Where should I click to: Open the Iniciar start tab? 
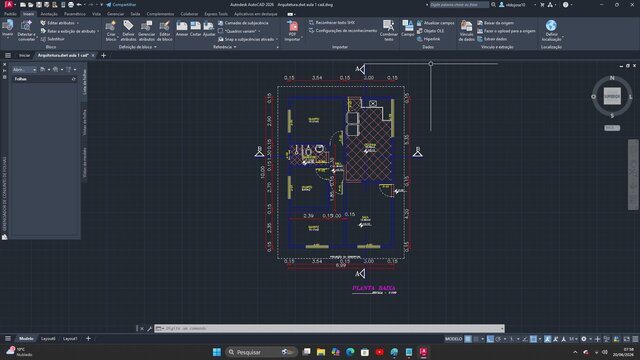[x=24, y=55]
